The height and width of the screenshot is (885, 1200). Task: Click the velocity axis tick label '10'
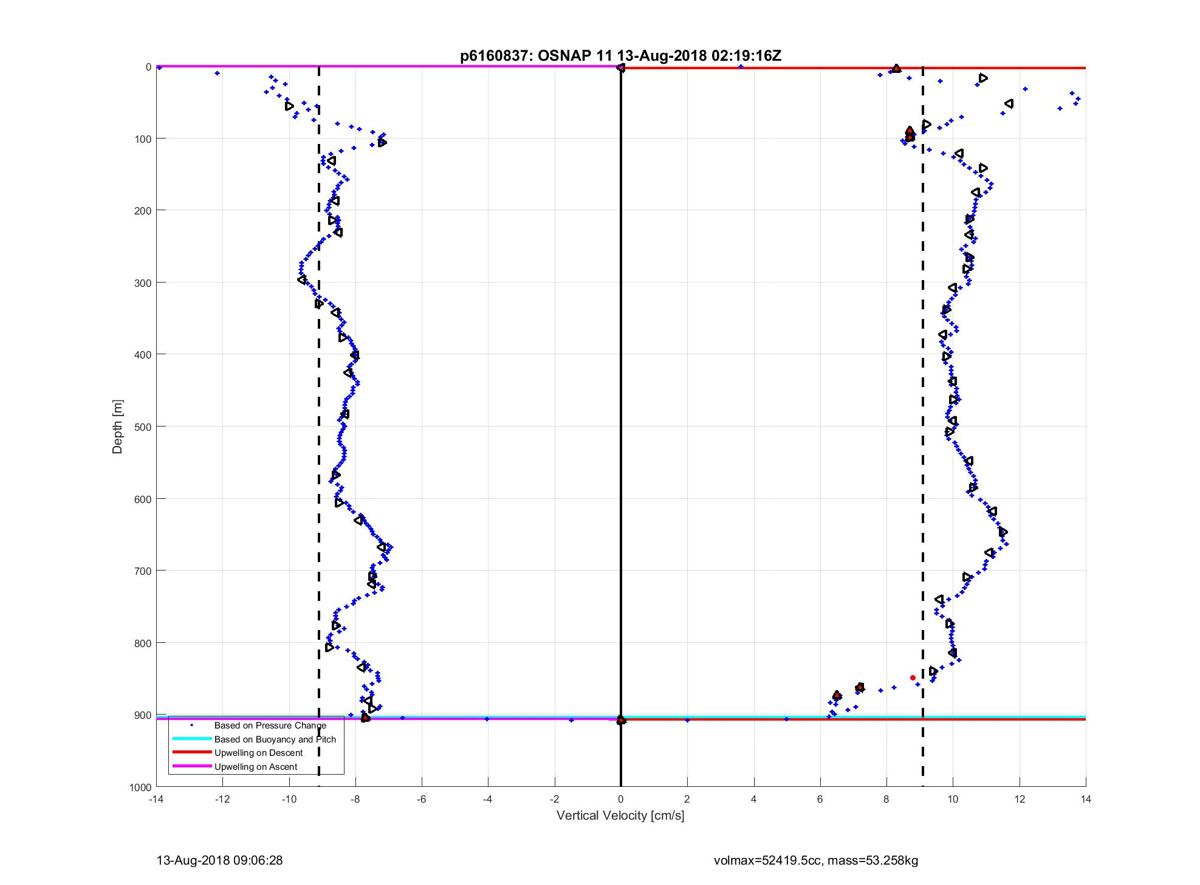point(953,799)
